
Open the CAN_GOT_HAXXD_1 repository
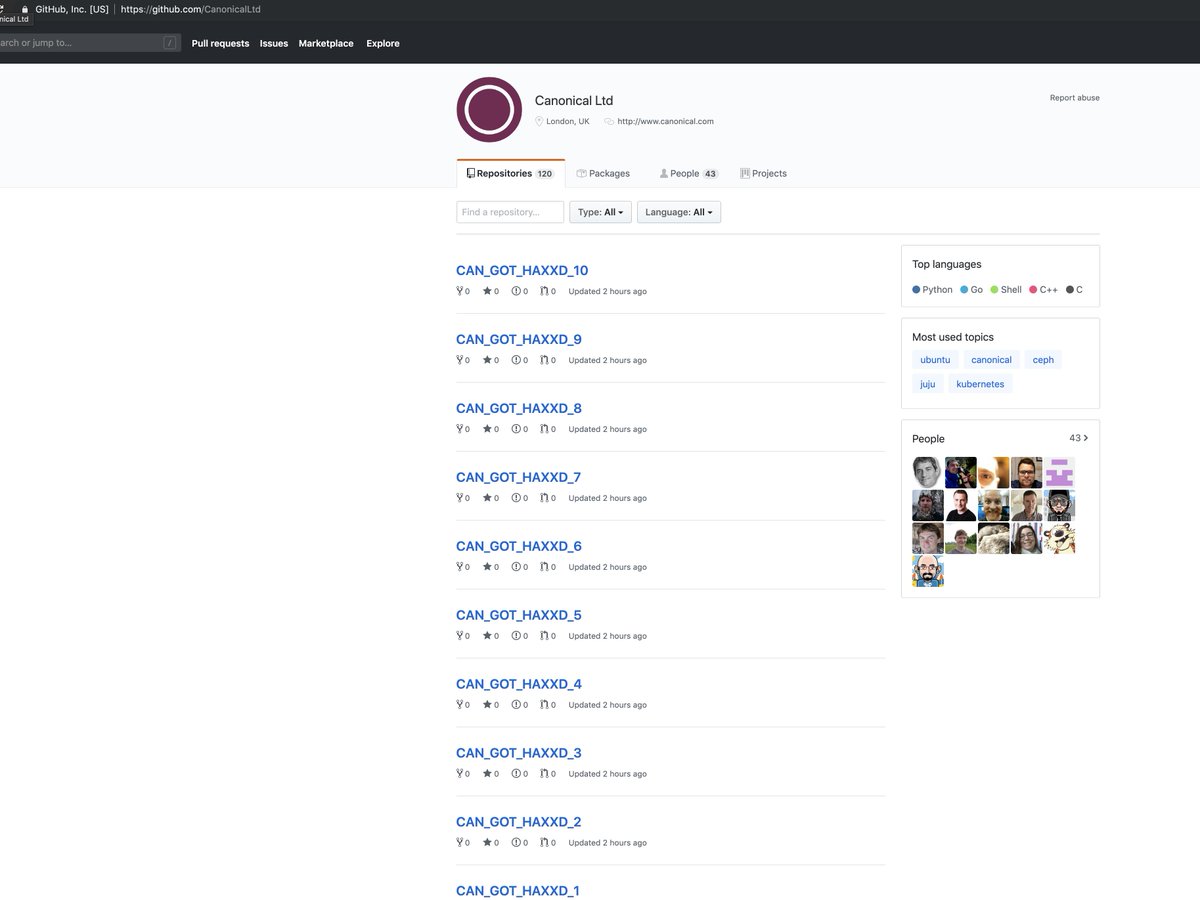(517, 891)
